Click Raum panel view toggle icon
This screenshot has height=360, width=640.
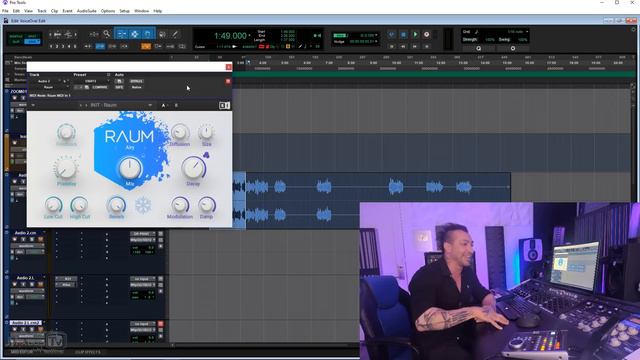click(x=224, y=105)
